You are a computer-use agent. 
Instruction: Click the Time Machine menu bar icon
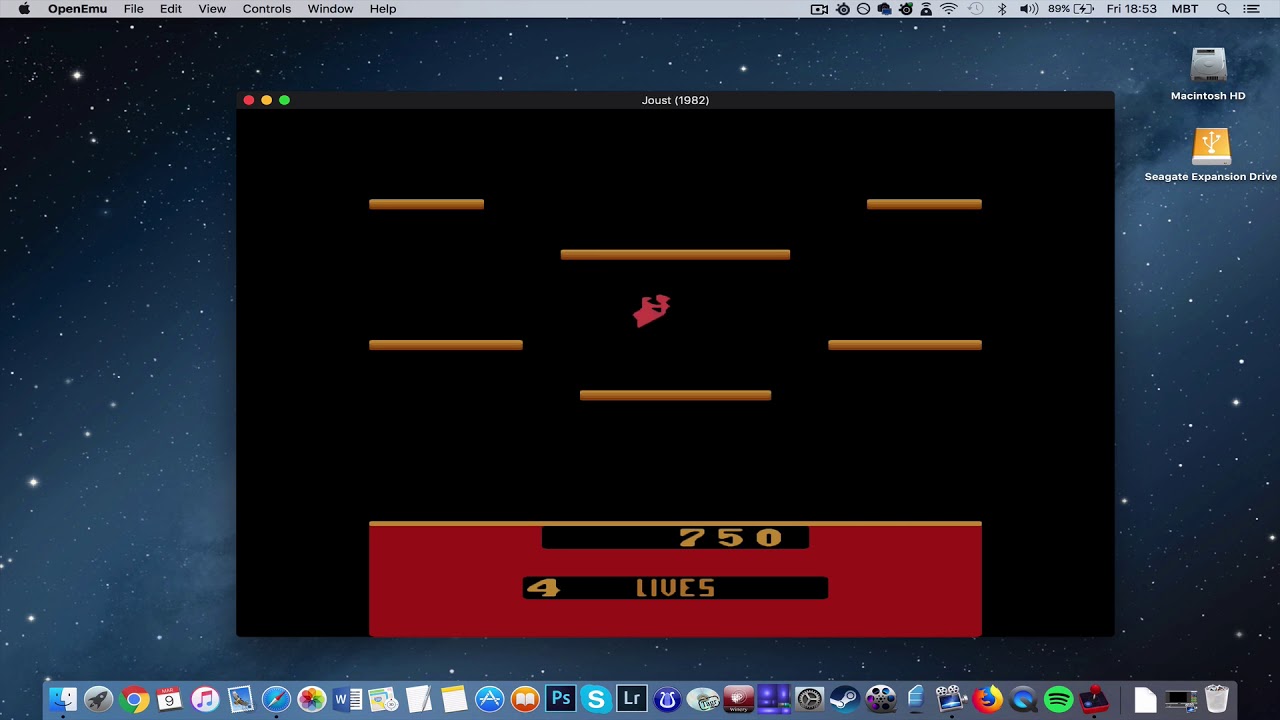976,9
